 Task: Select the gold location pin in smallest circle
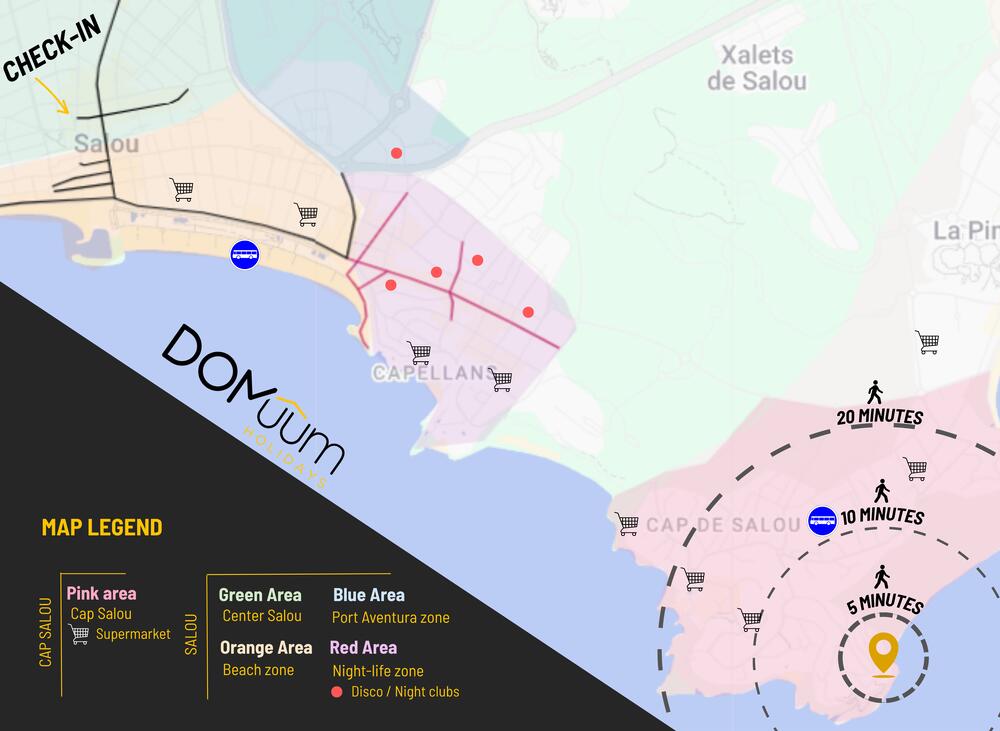tap(883, 654)
